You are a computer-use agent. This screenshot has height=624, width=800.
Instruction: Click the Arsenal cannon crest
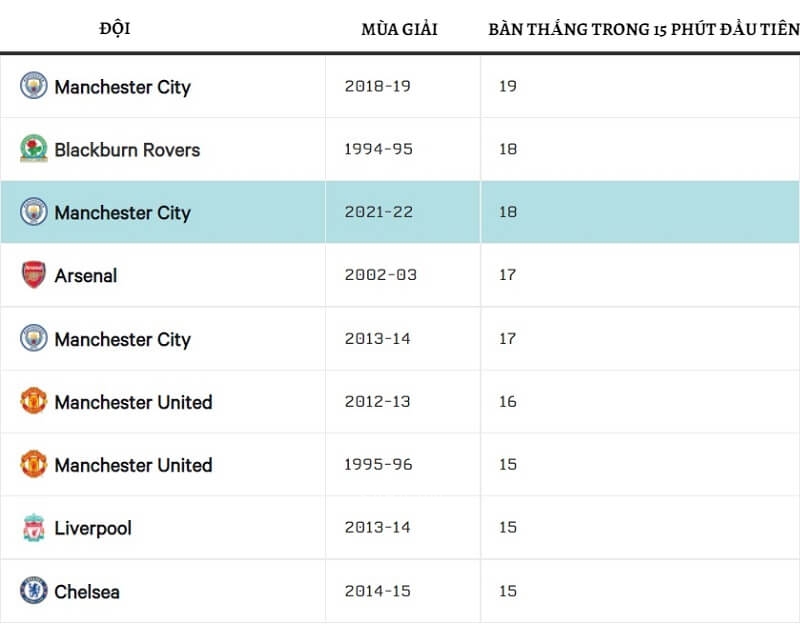34,275
